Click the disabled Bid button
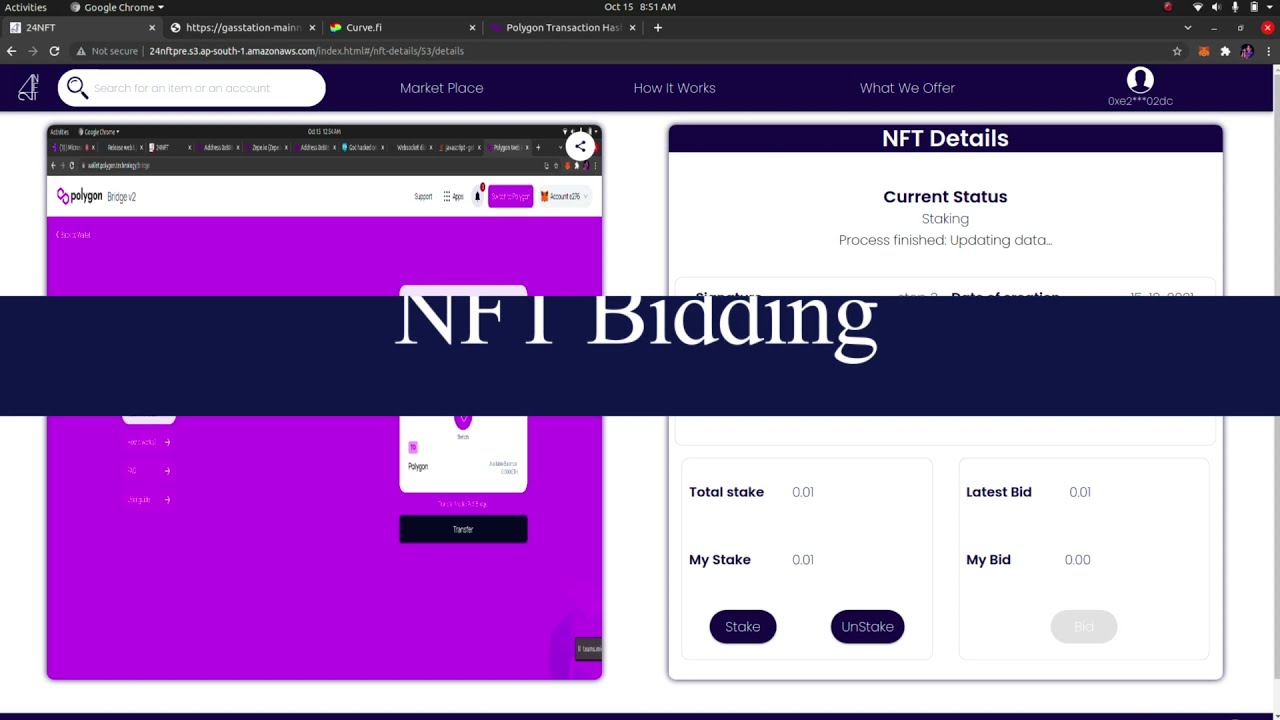 [1084, 627]
